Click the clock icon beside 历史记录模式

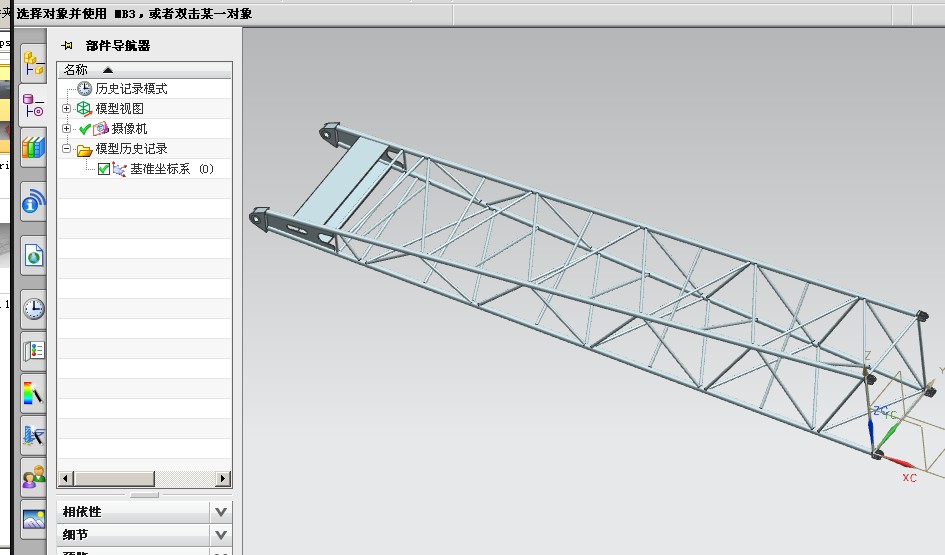(x=84, y=89)
